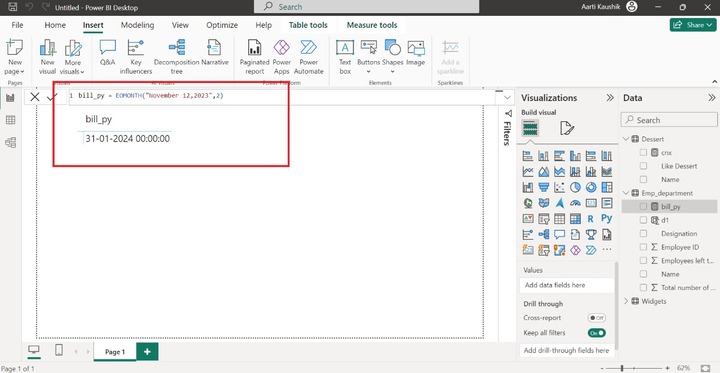Click the Data pane Search field

click(669, 120)
